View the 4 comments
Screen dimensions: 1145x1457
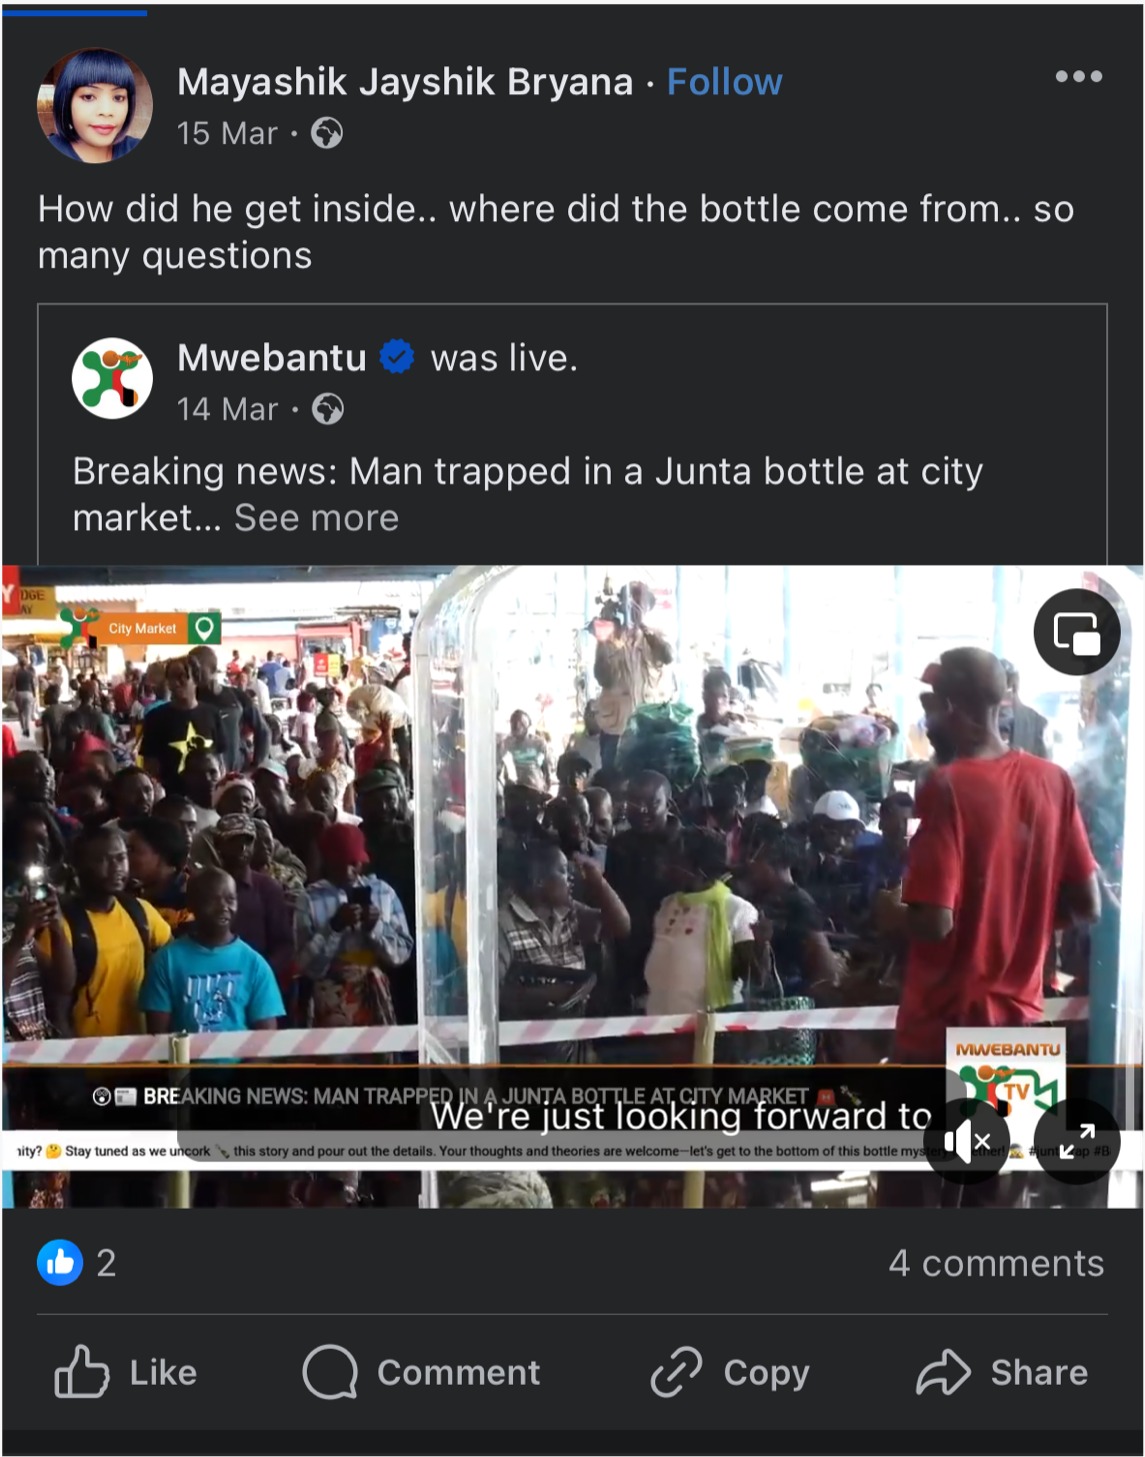[996, 1263]
